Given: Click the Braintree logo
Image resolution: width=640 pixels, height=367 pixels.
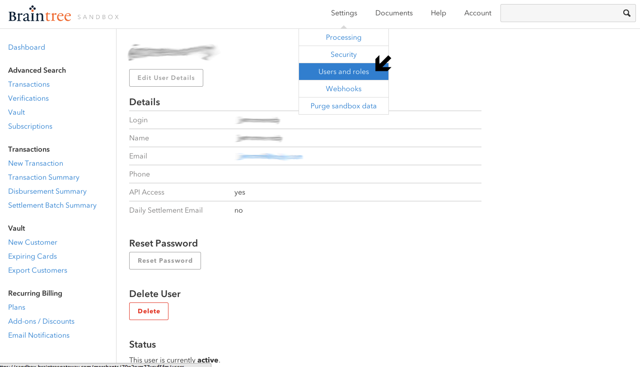Looking at the screenshot, I should click(x=40, y=15).
